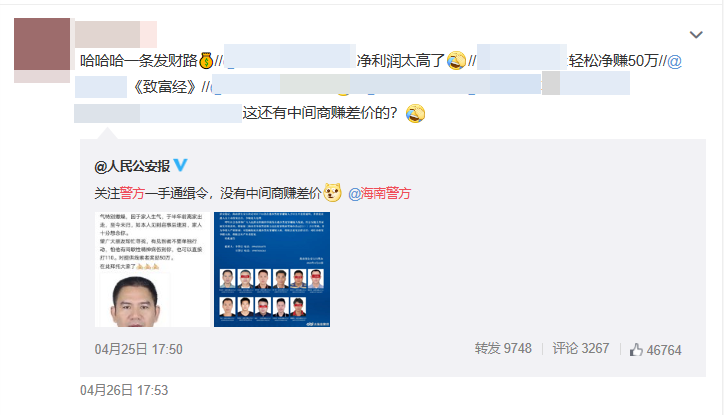Open repost timestamp 04月26日 17:53
This screenshot has height=415, width=724.
tap(124, 391)
